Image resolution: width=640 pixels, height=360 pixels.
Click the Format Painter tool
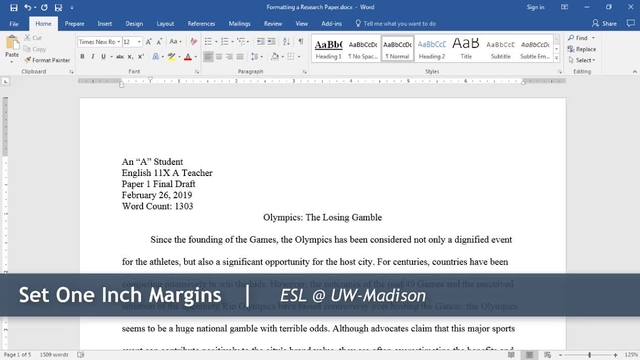47,60
